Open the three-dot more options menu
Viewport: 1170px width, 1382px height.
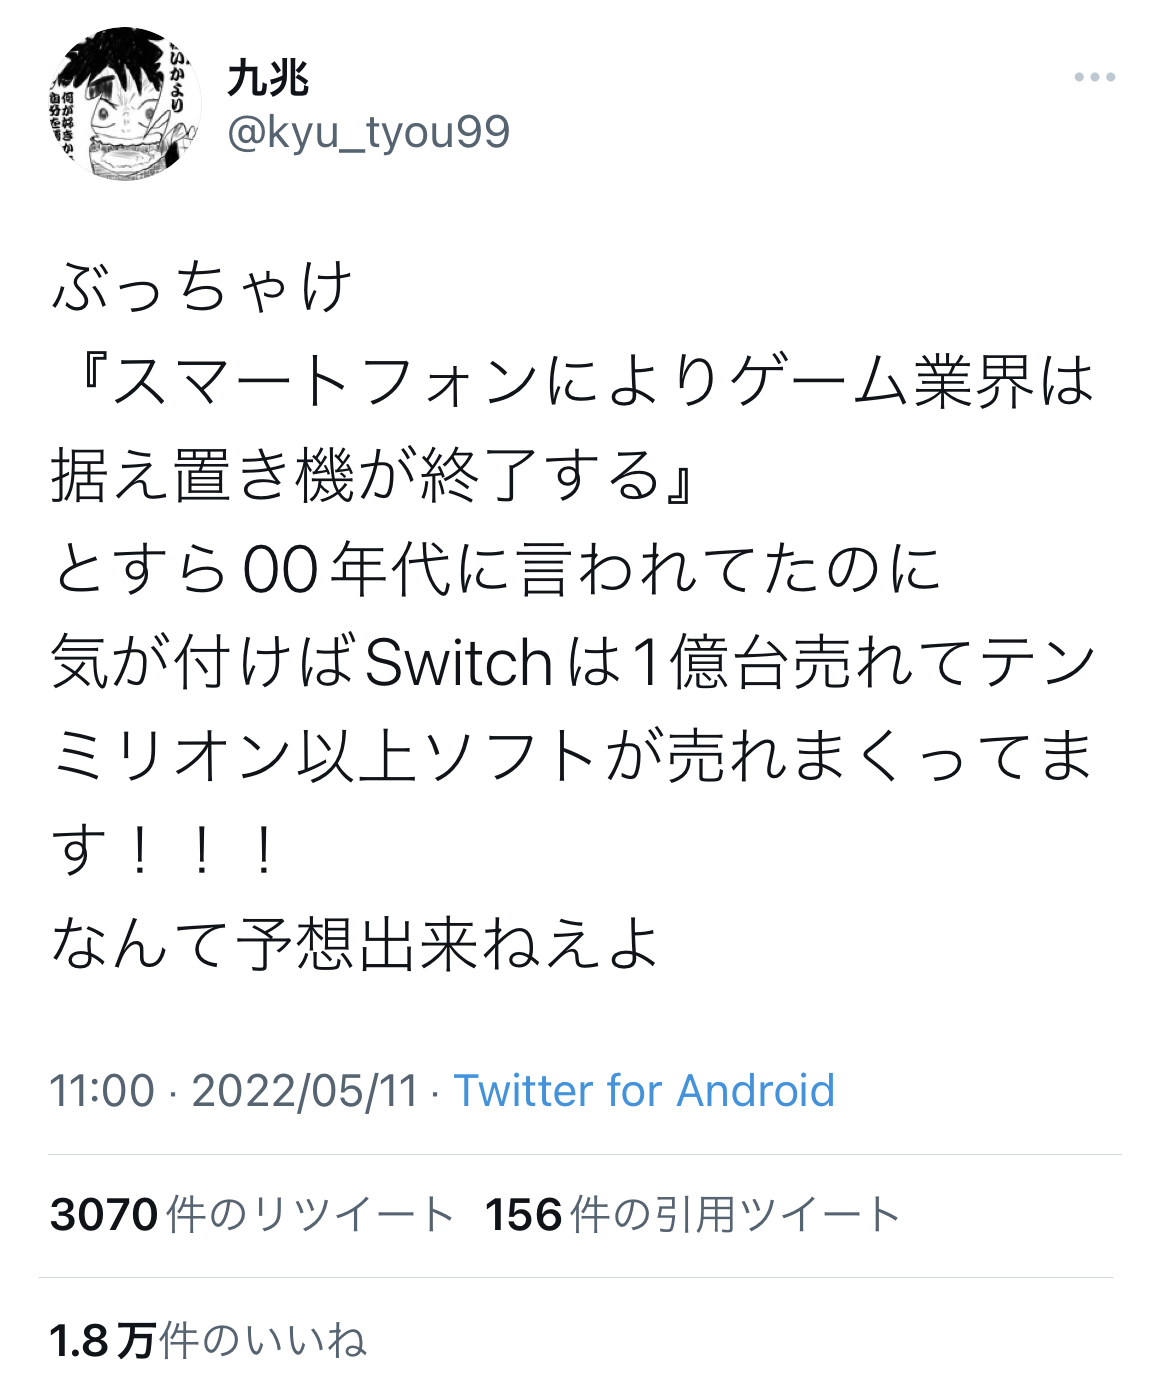1094,77
